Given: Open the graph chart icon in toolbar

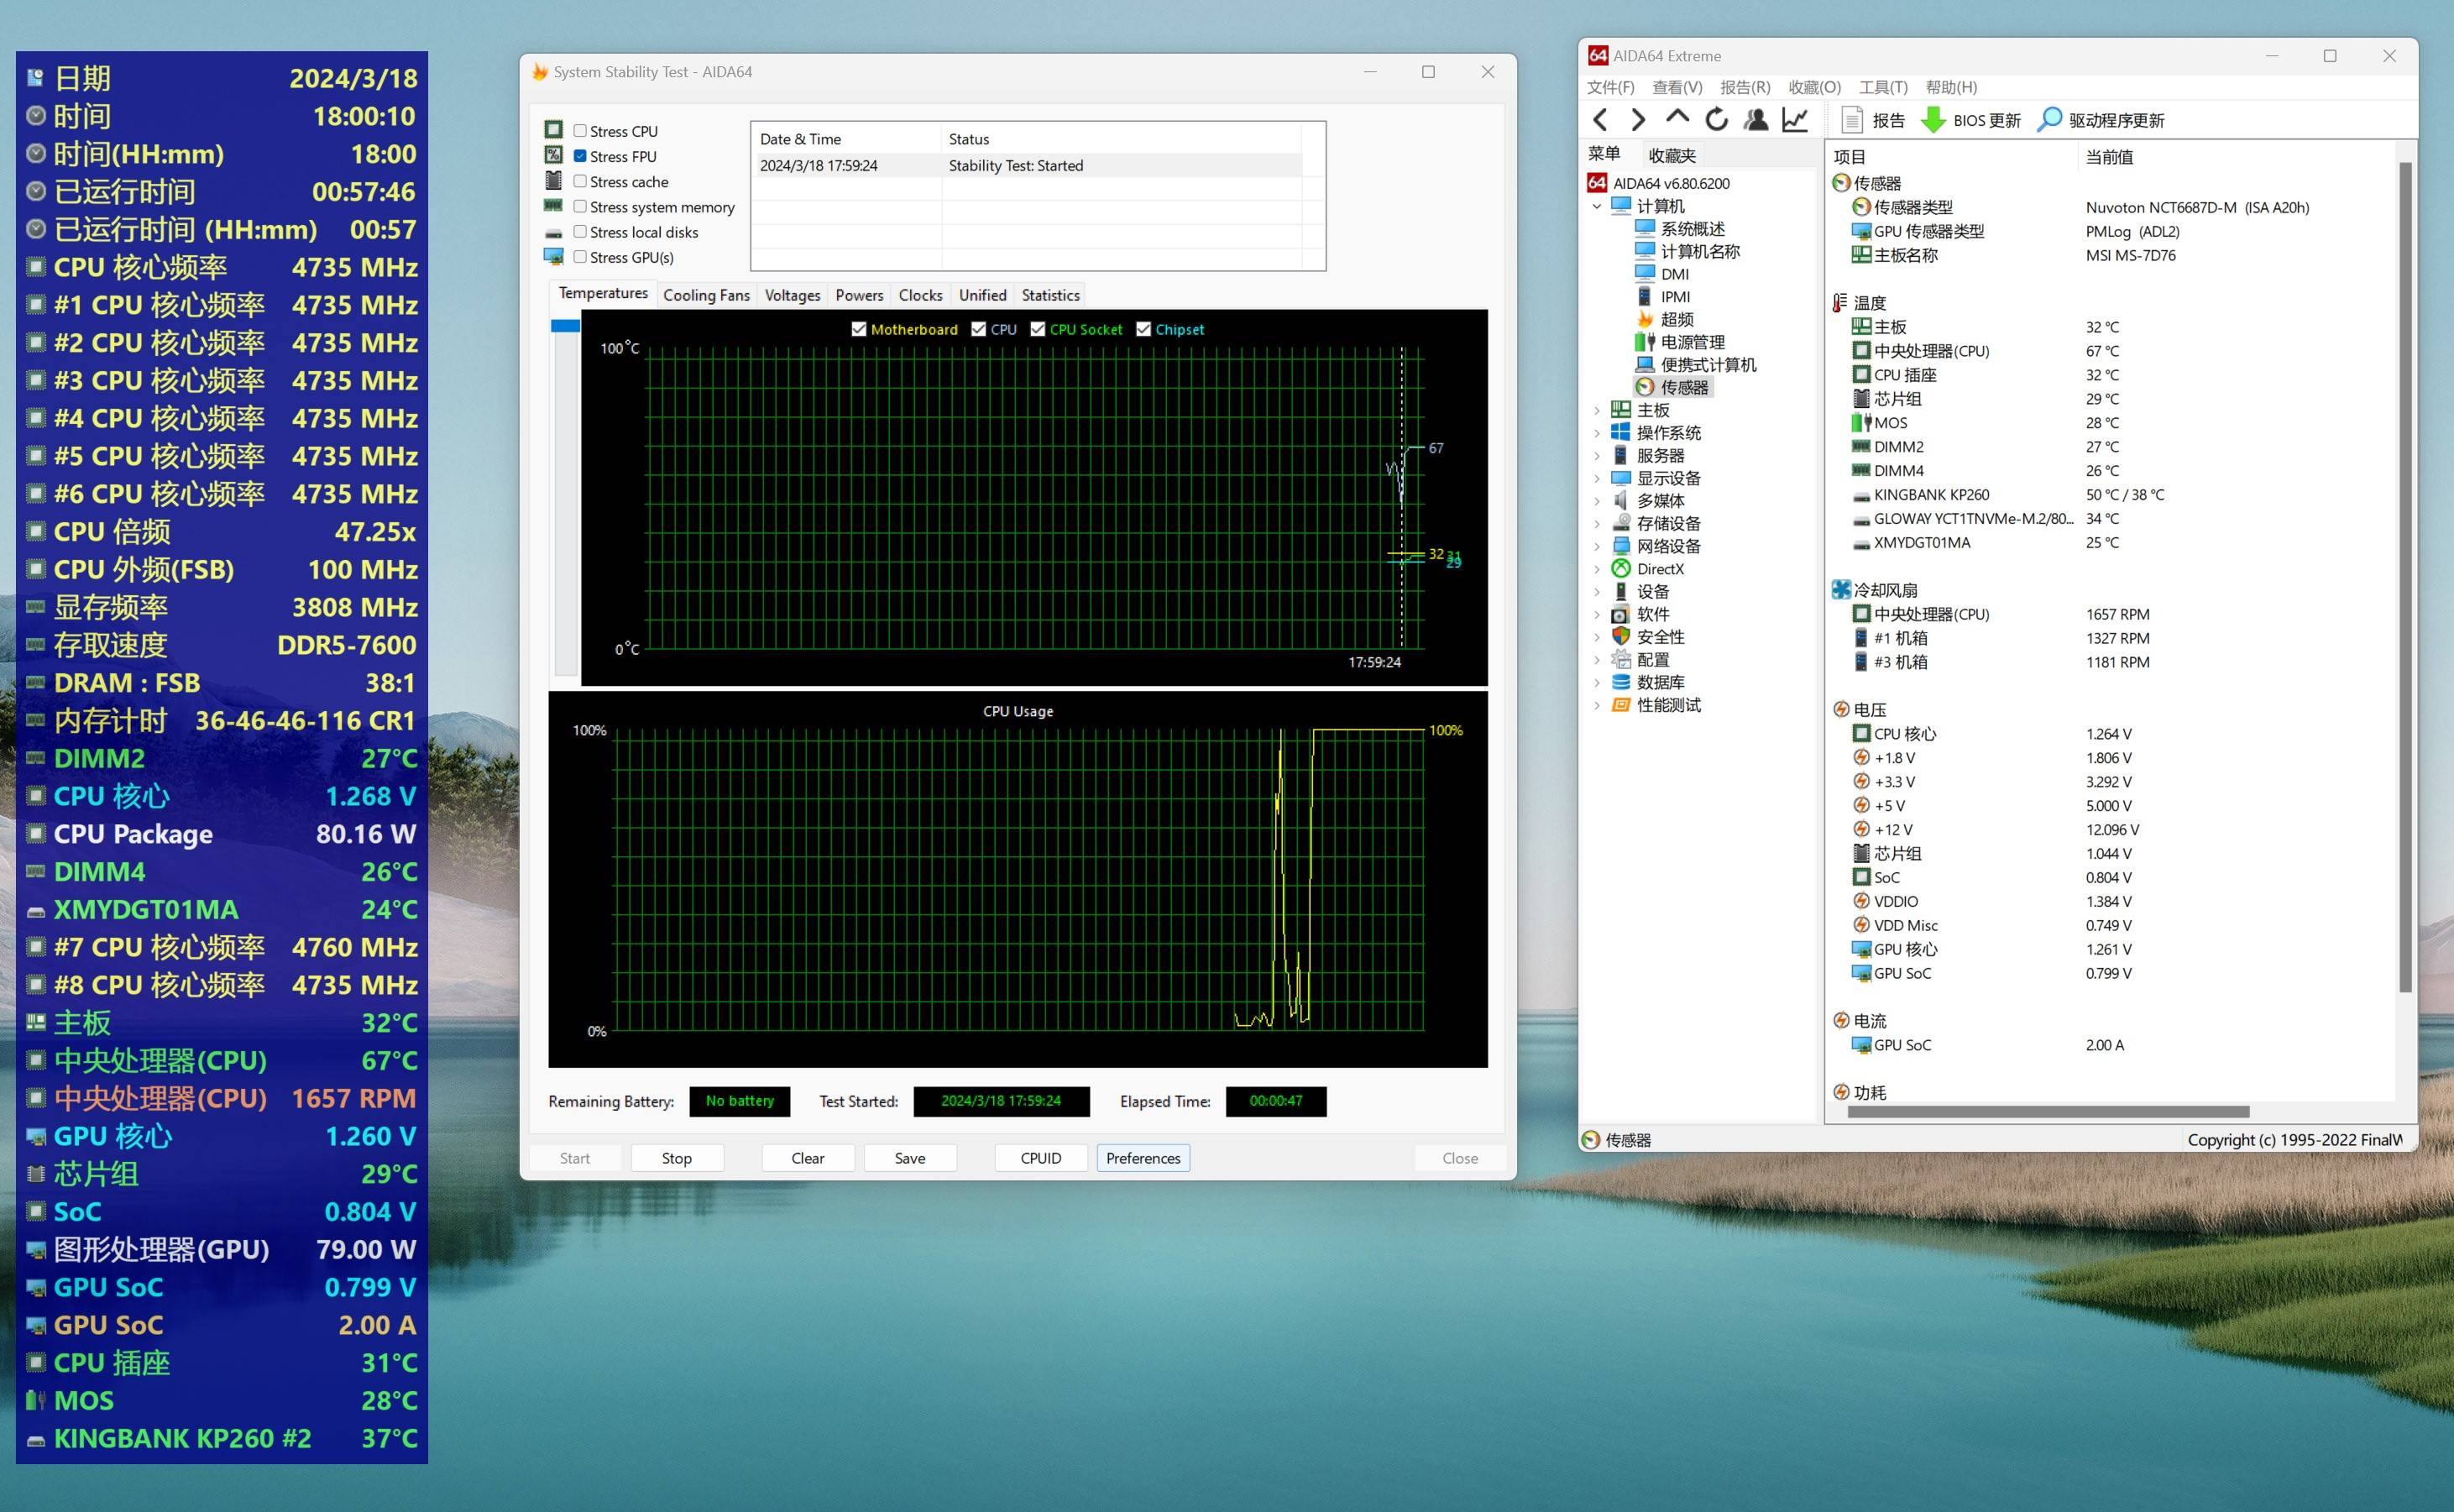Looking at the screenshot, I should coord(1796,120).
